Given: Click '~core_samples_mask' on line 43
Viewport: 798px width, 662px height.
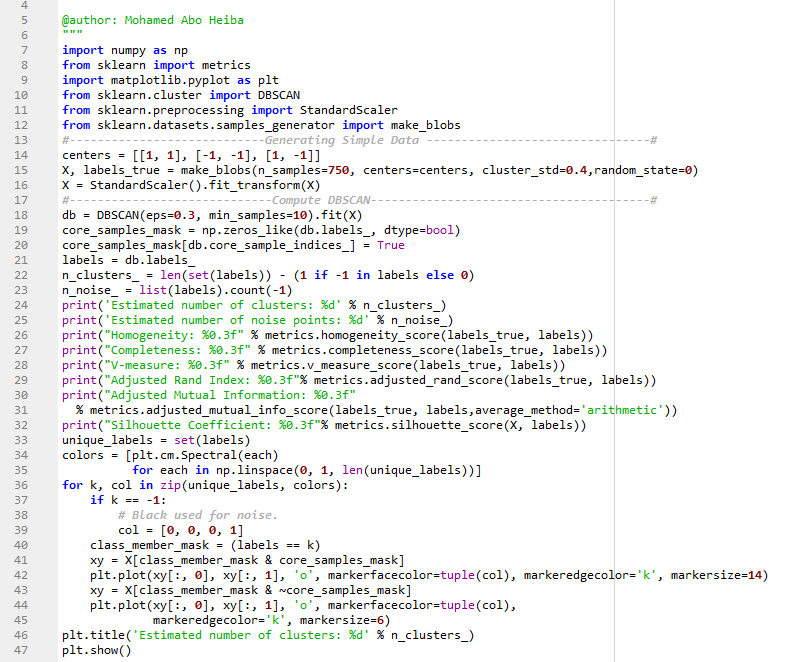Looking at the screenshot, I should click(x=341, y=590).
